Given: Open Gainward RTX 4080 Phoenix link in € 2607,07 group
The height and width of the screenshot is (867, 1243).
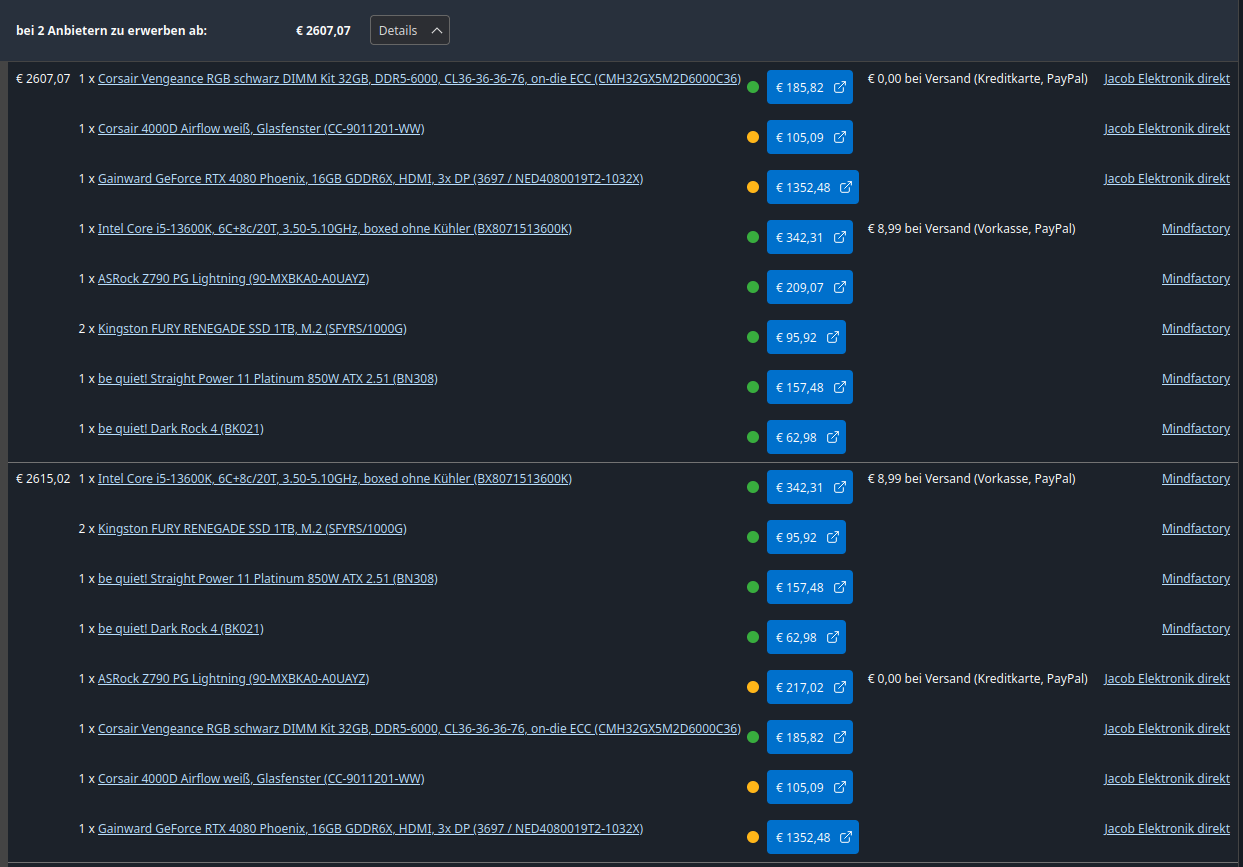Looking at the screenshot, I should tap(370, 179).
